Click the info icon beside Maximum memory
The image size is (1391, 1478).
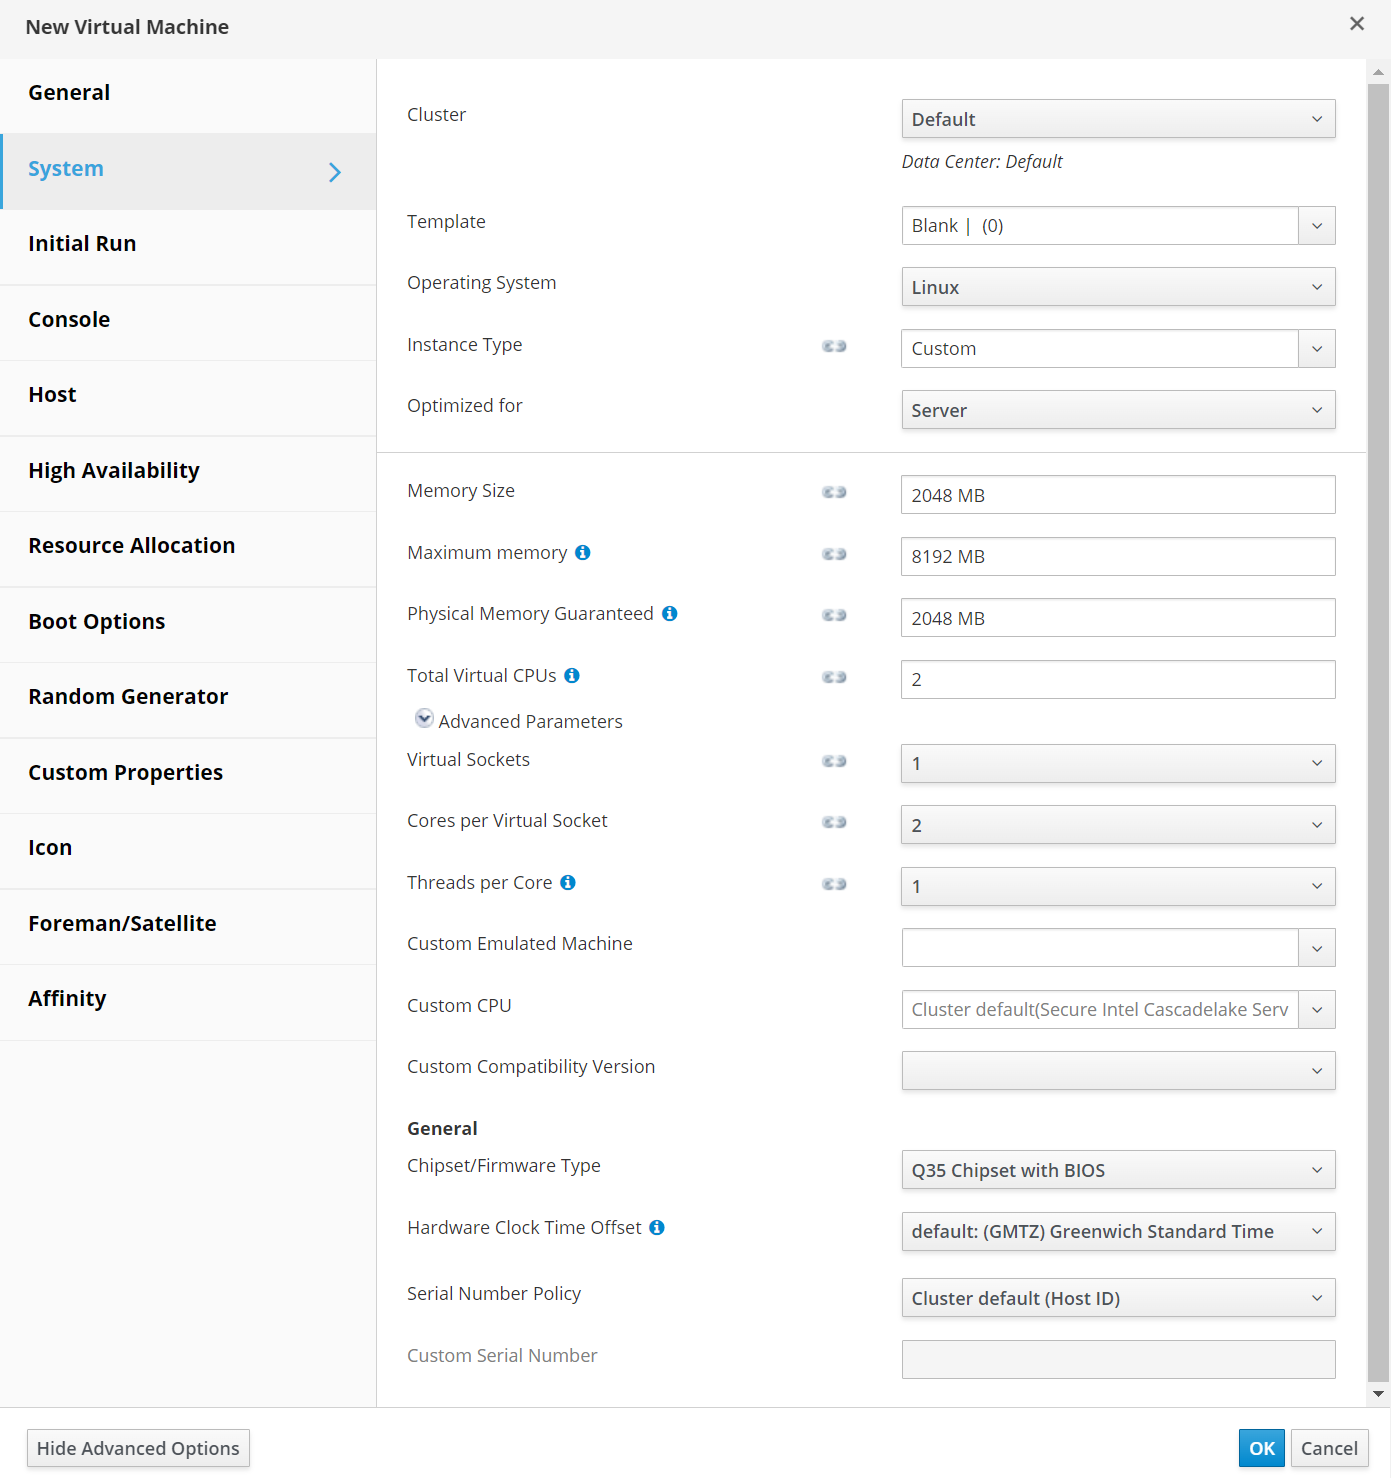coord(583,553)
